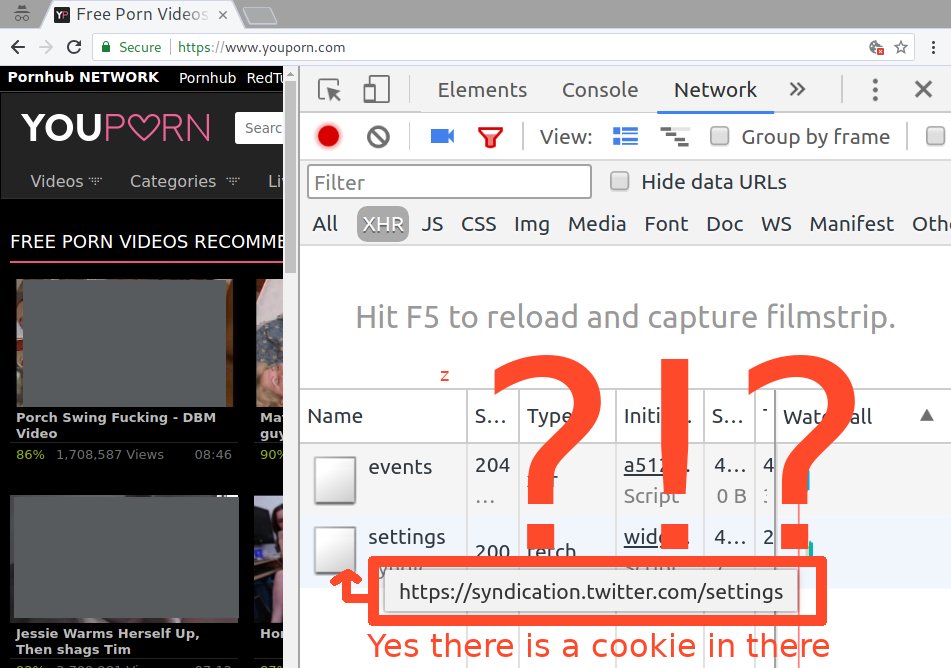This screenshot has height=668, width=951.
Task: Click the network Filter text field
Action: click(x=449, y=182)
